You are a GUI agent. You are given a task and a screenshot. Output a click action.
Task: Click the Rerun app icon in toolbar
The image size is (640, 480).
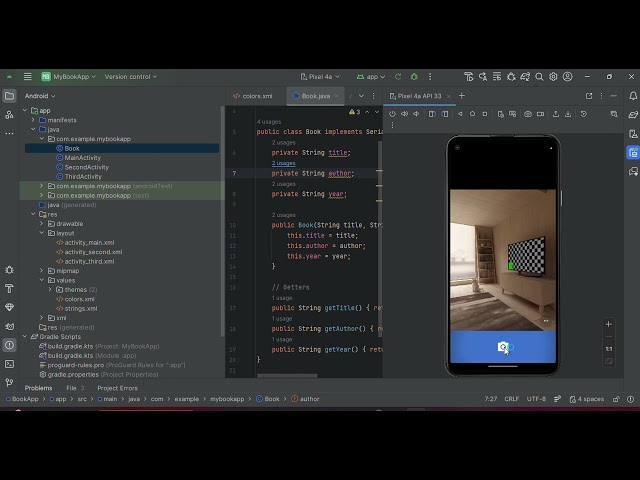coord(398,76)
